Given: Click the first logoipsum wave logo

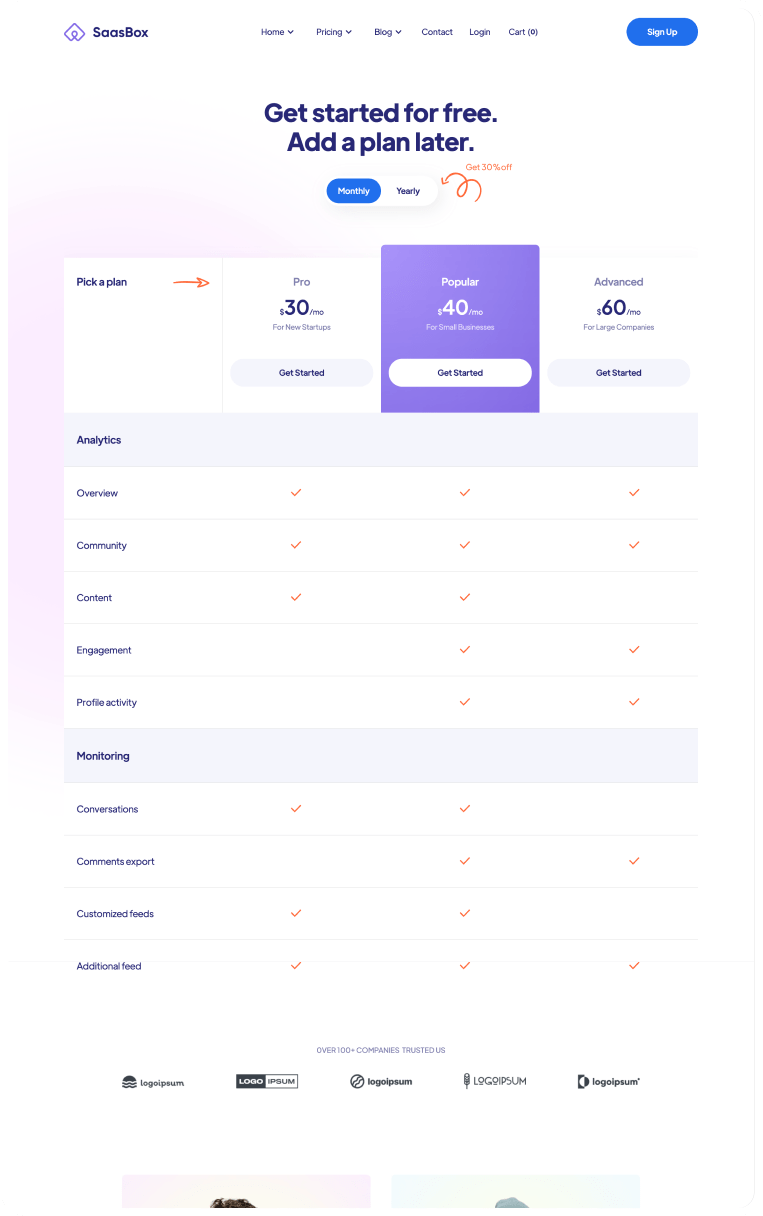Looking at the screenshot, I should (x=153, y=1082).
